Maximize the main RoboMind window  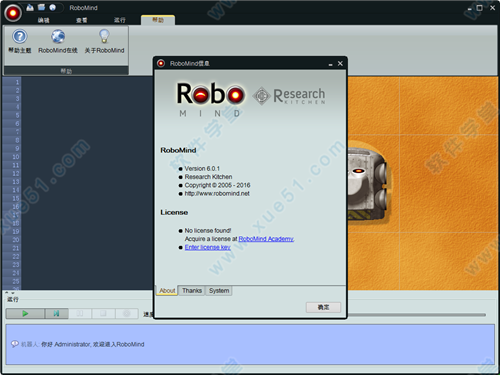tap(479, 8)
